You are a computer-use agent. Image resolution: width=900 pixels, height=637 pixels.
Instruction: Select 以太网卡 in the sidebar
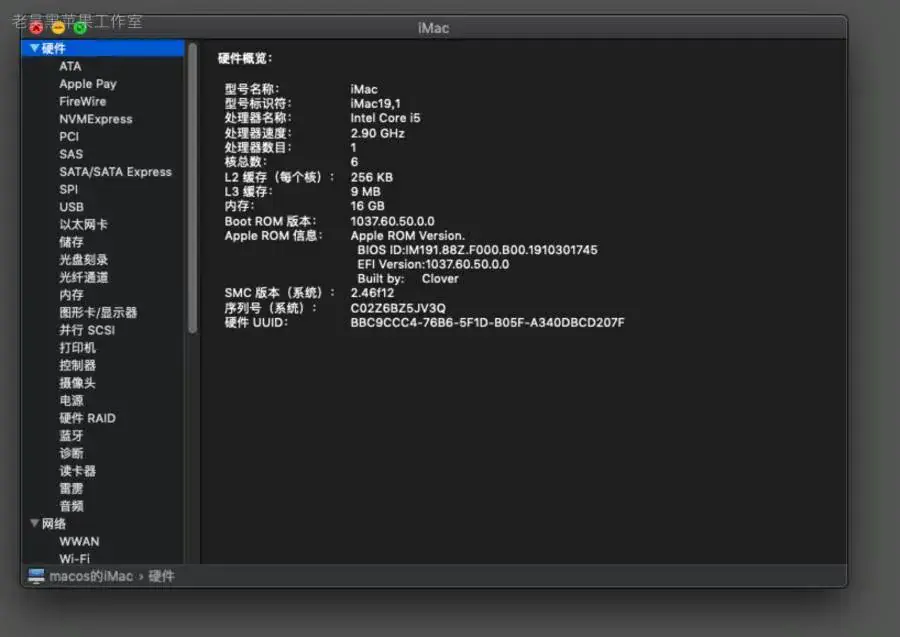click(83, 224)
